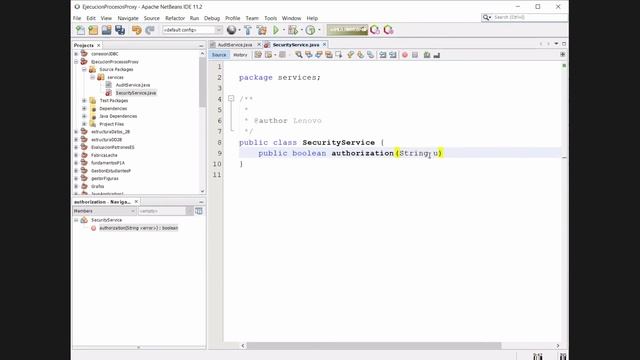The image size is (640, 360).
Task: Open the default config dropdown
Action: (x=192, y=30)
